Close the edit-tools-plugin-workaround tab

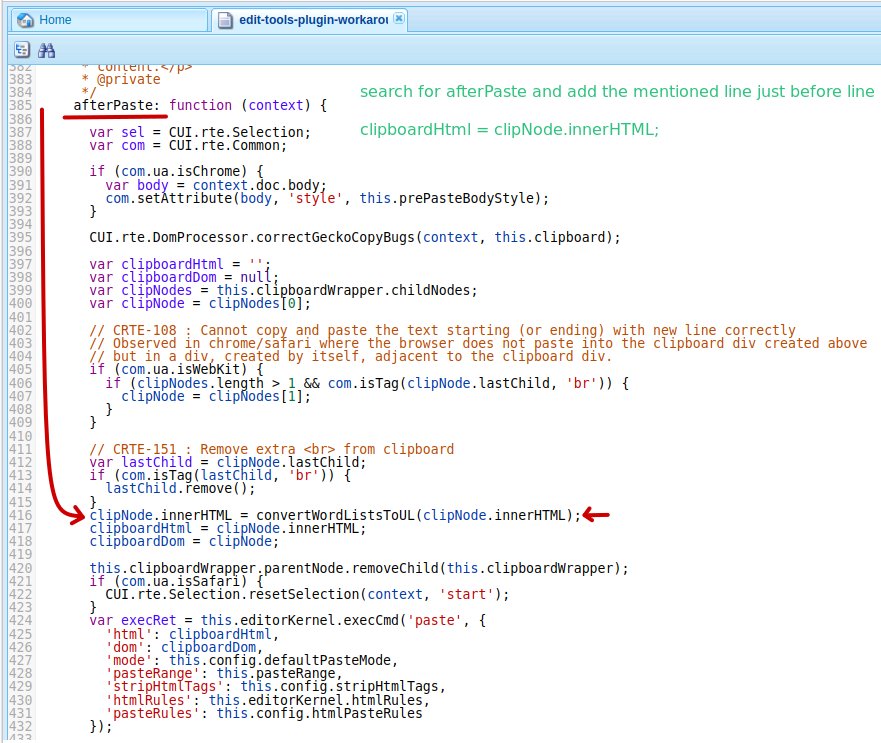399,18
